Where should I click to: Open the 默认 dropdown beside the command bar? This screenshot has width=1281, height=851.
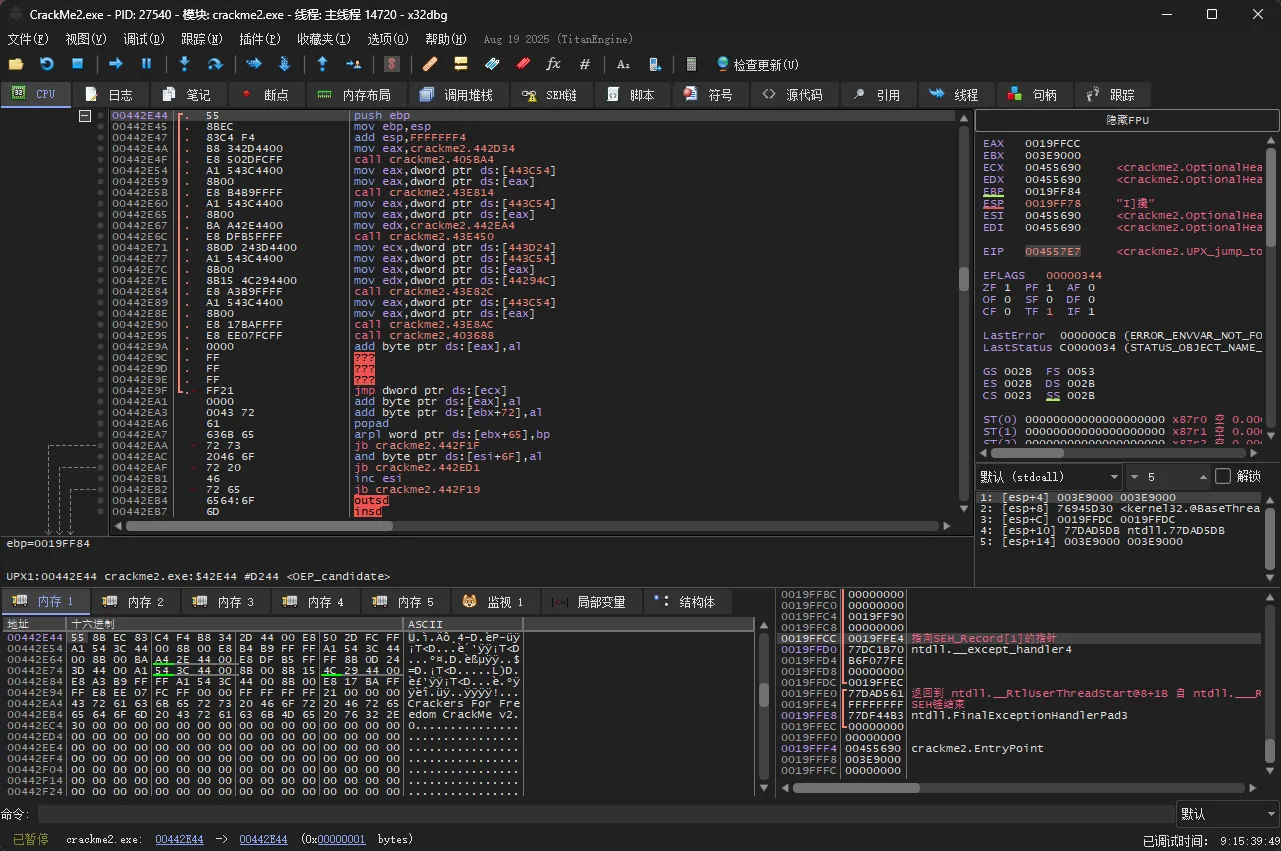point(1227,814)
